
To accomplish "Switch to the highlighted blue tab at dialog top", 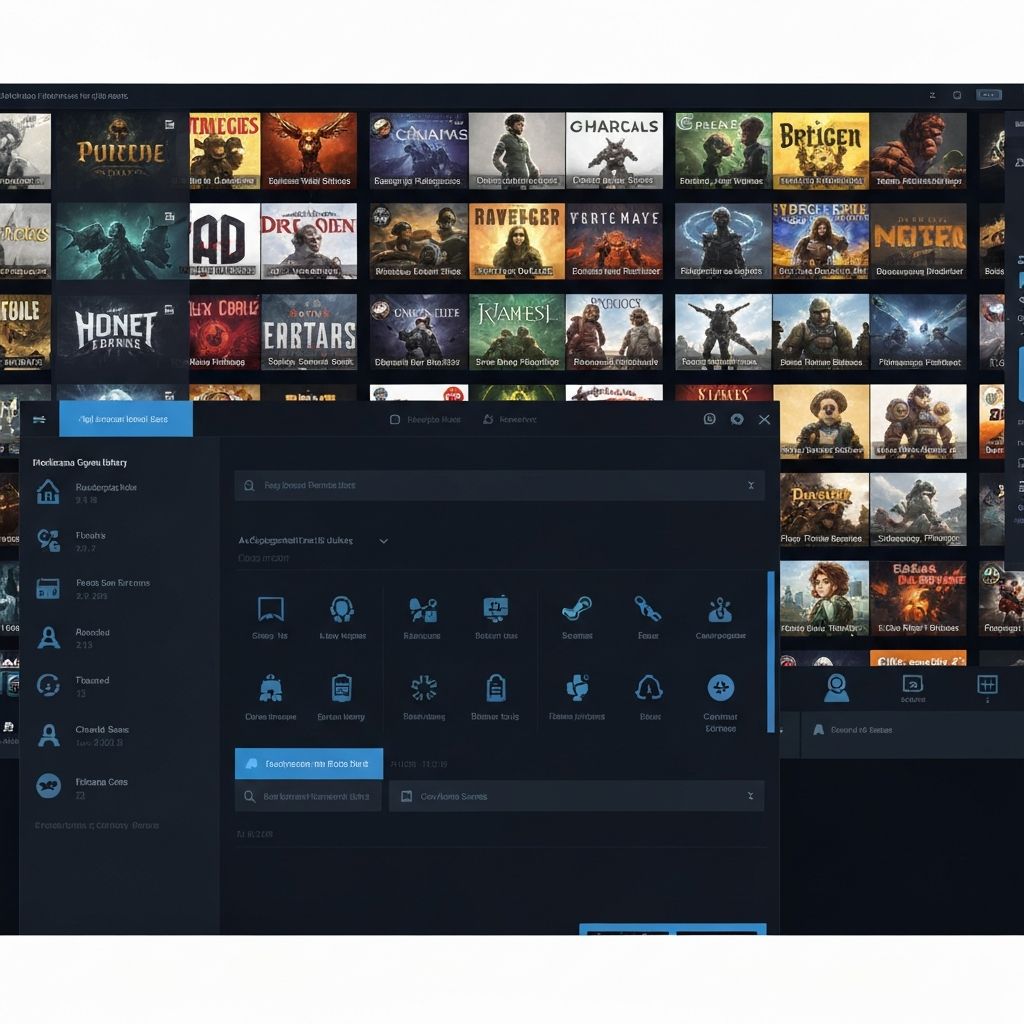I will [x=125, y=419].
